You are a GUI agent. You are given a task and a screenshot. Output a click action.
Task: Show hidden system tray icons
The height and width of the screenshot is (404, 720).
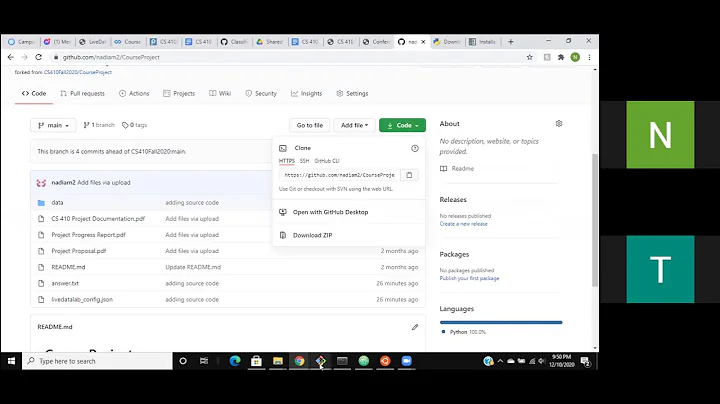(x=500, y=361)
